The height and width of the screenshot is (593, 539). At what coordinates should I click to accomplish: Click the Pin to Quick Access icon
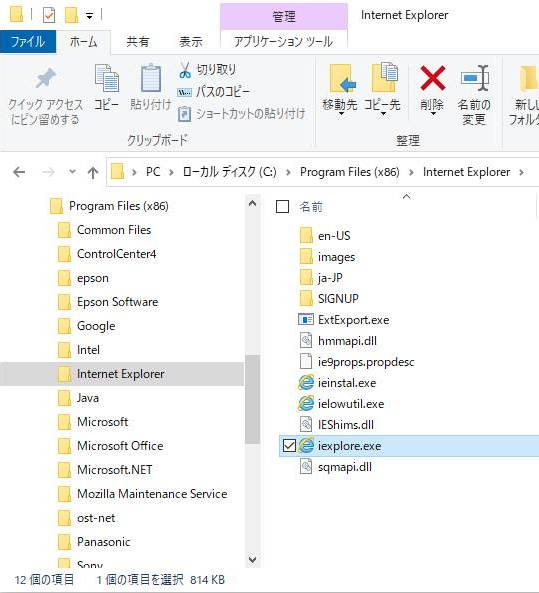(45, 79)
